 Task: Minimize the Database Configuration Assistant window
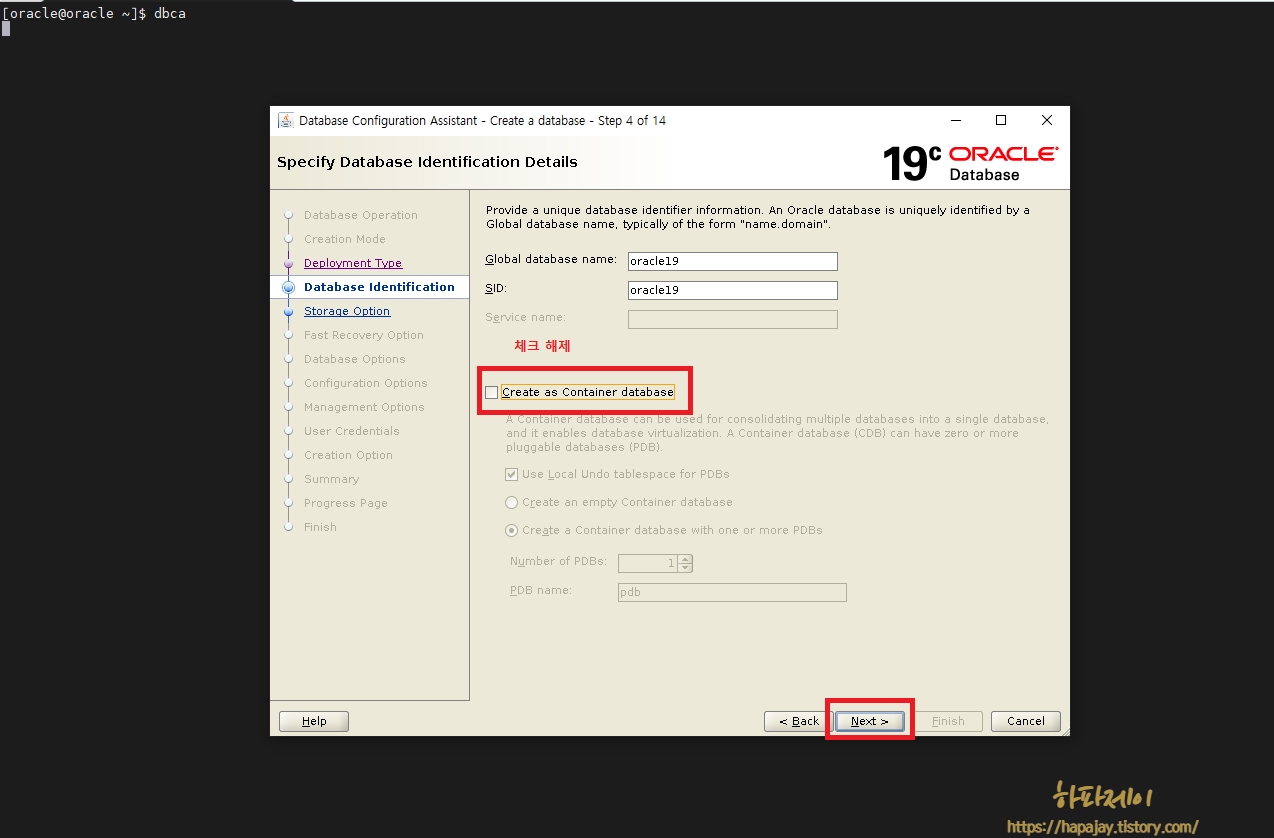pyautogui.click(x=955, y=120)
